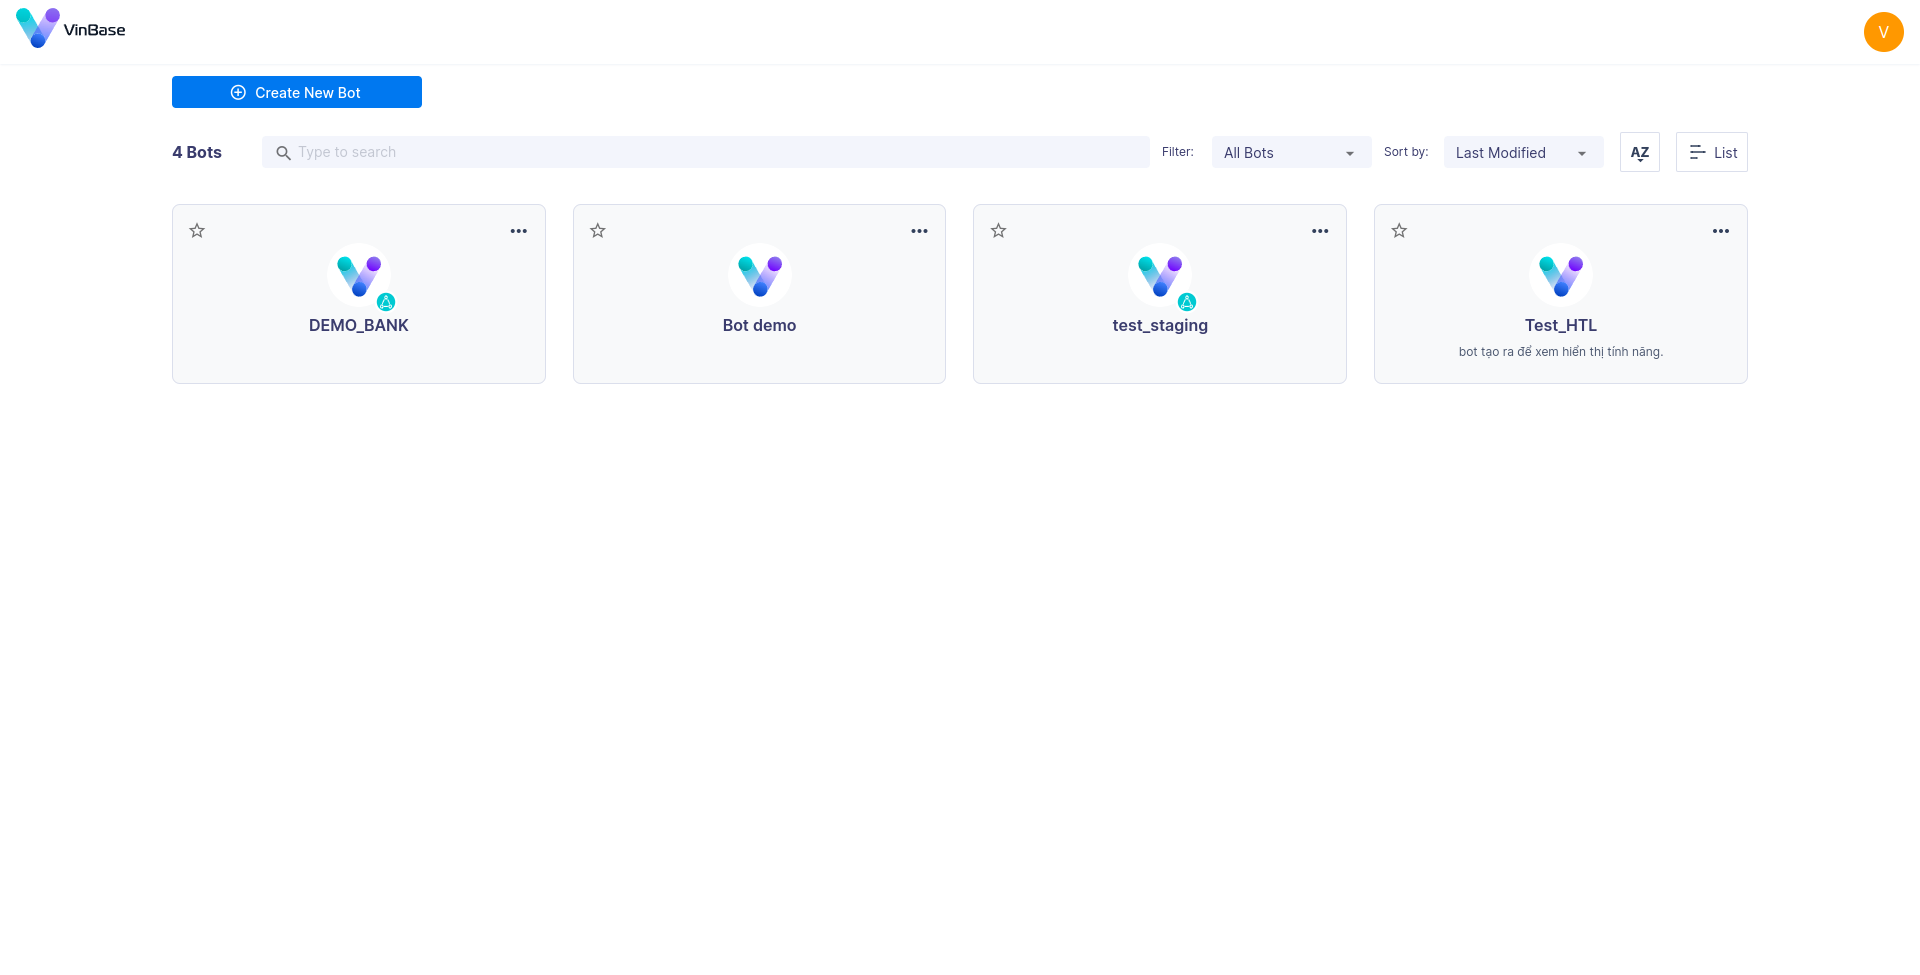Click the Test_HTL bot avatar
1920x975 pixels.
(1561, 275)
